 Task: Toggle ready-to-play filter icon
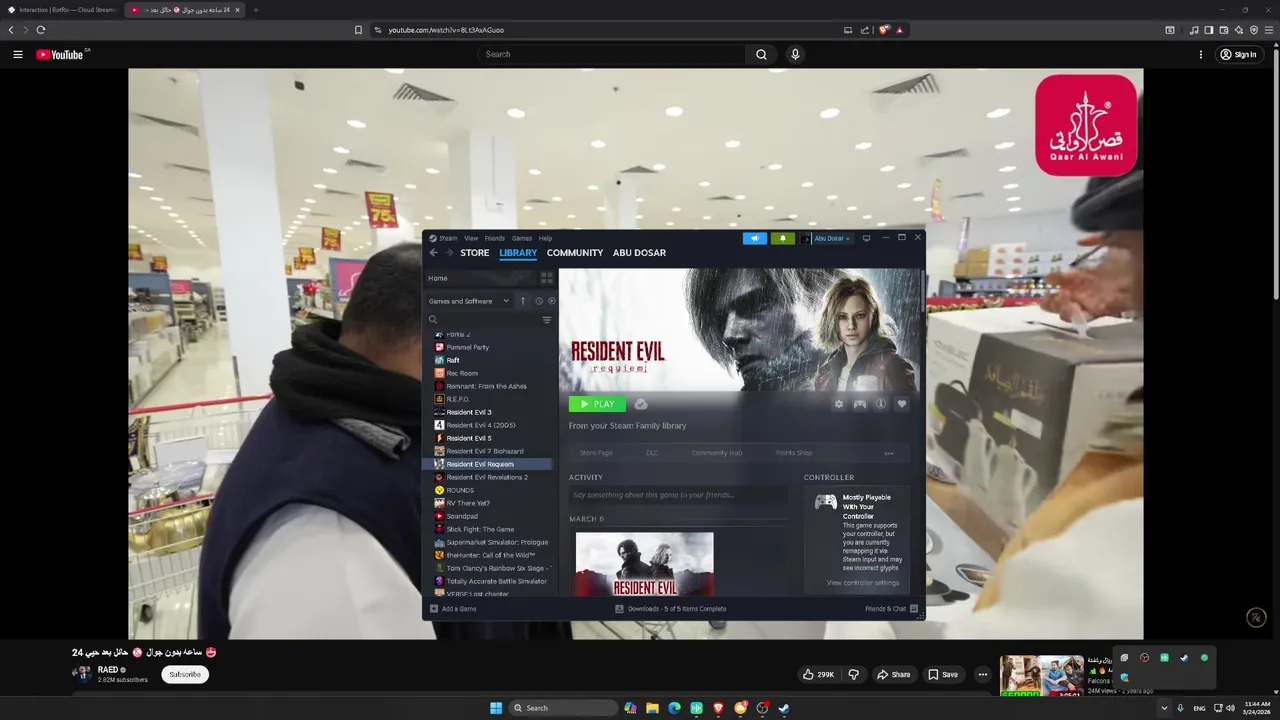552,301
